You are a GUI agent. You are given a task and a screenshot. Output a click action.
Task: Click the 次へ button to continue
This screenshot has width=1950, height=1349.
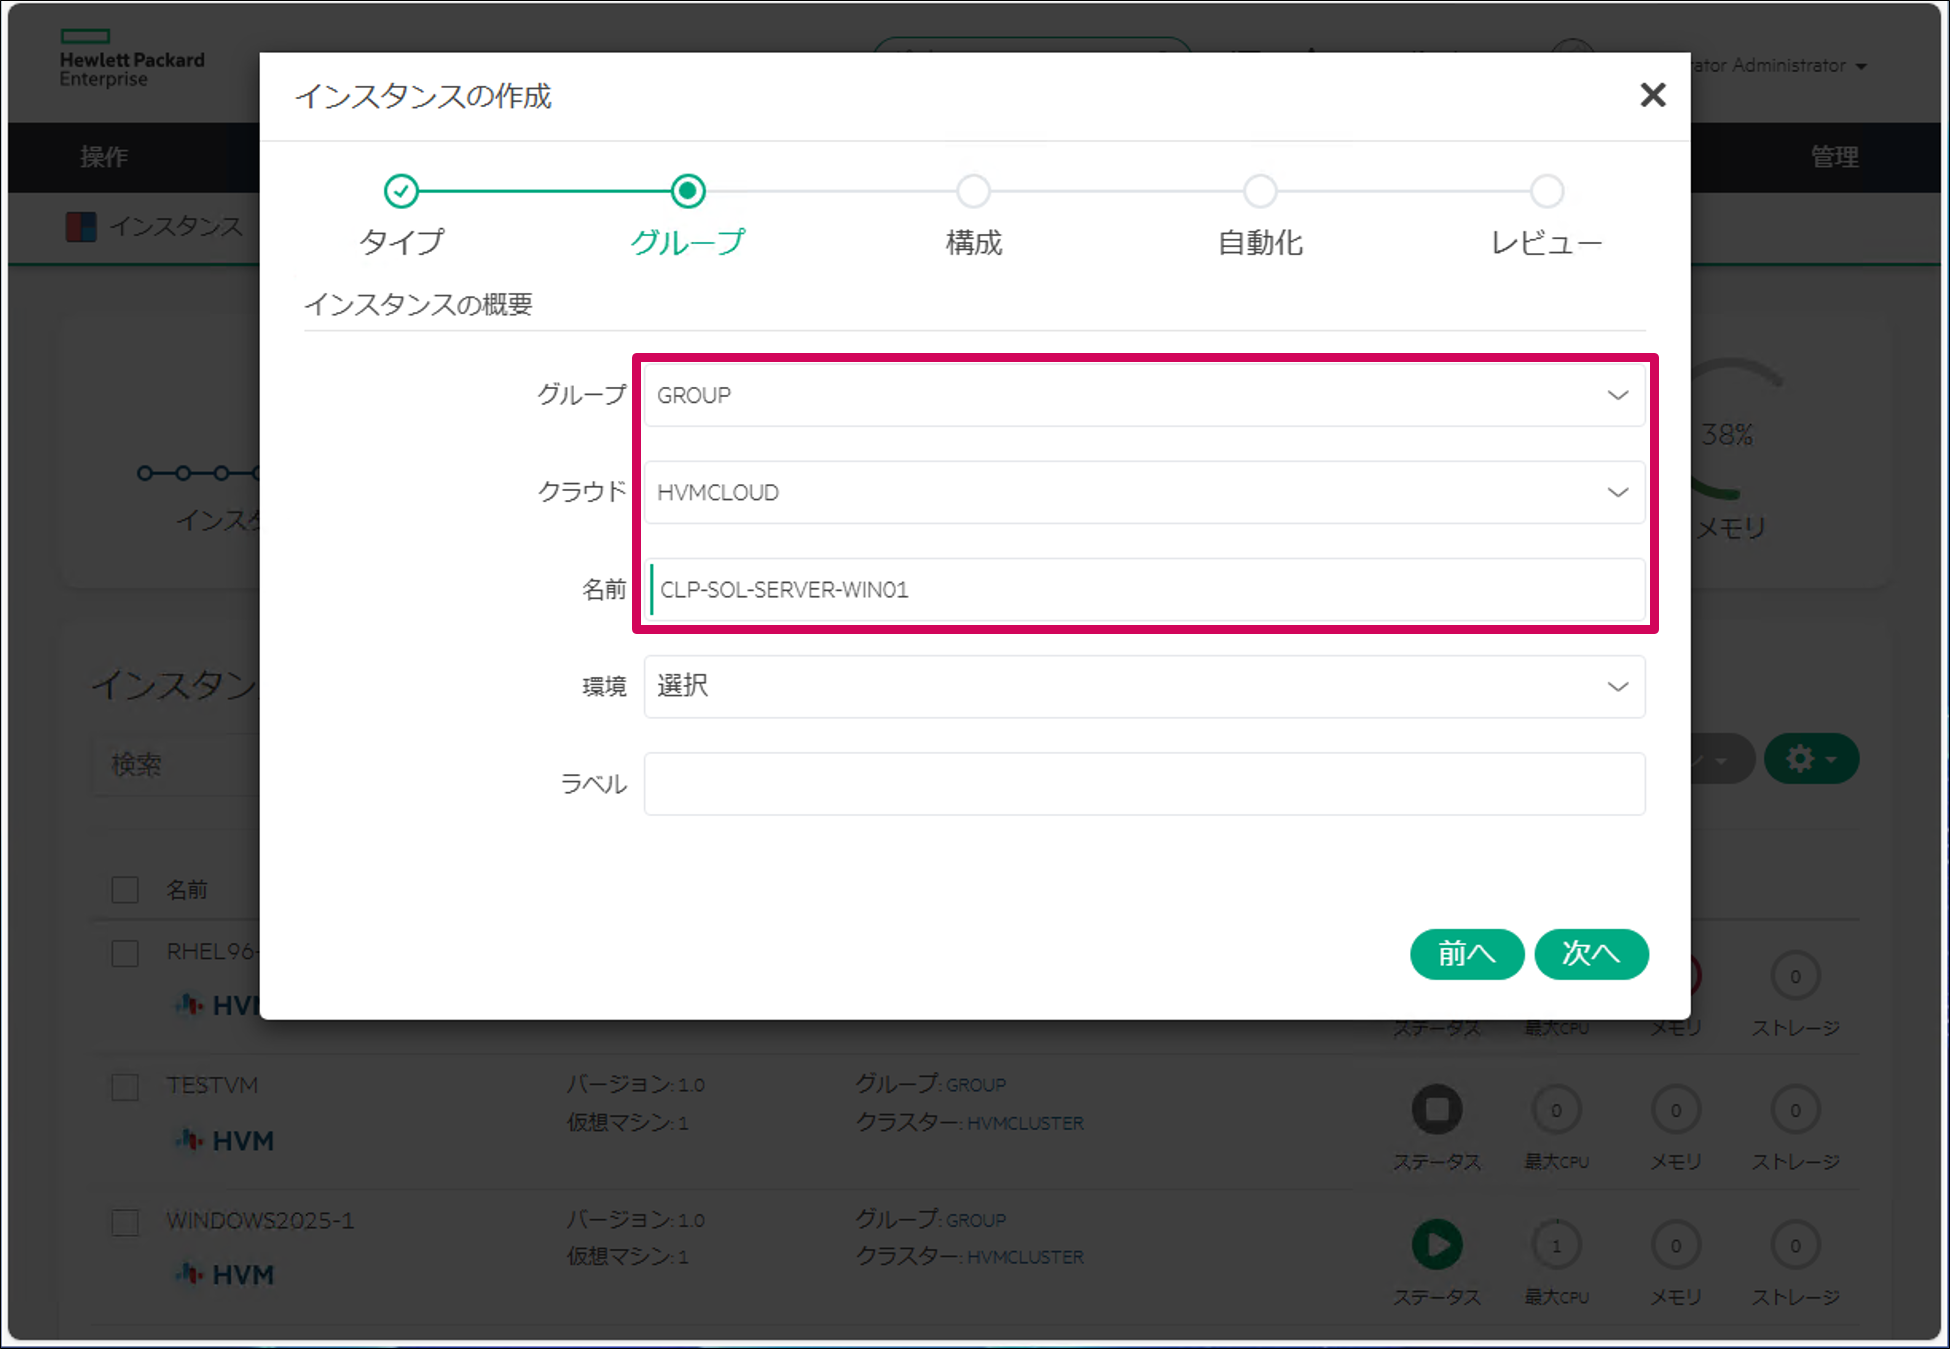[x=1591, y=954]
